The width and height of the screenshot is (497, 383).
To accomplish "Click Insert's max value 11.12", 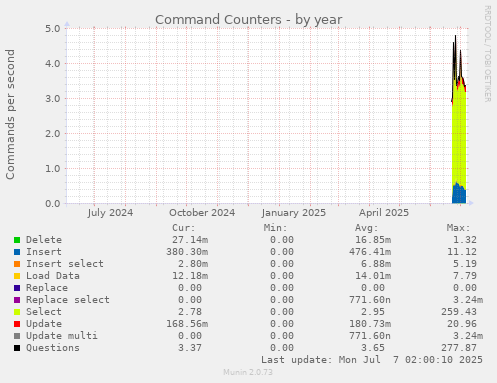I will tap(462, 252).
